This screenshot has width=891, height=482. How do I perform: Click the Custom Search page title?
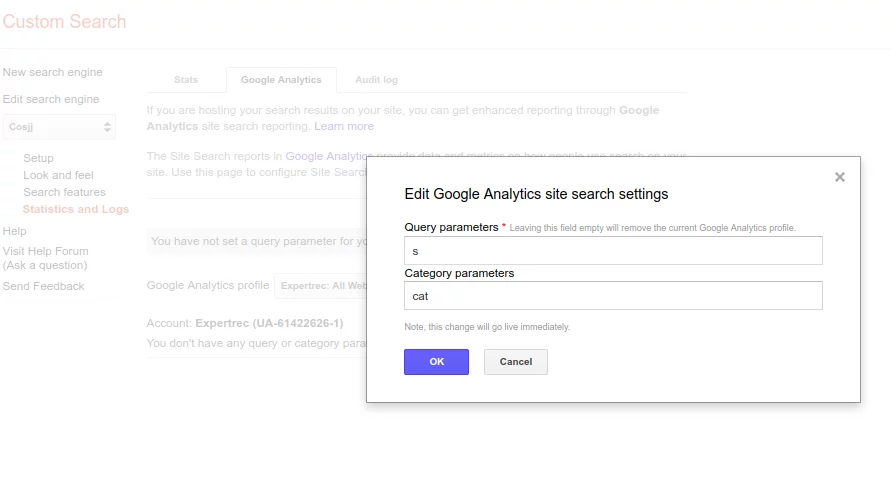click(x=64, y=21)
